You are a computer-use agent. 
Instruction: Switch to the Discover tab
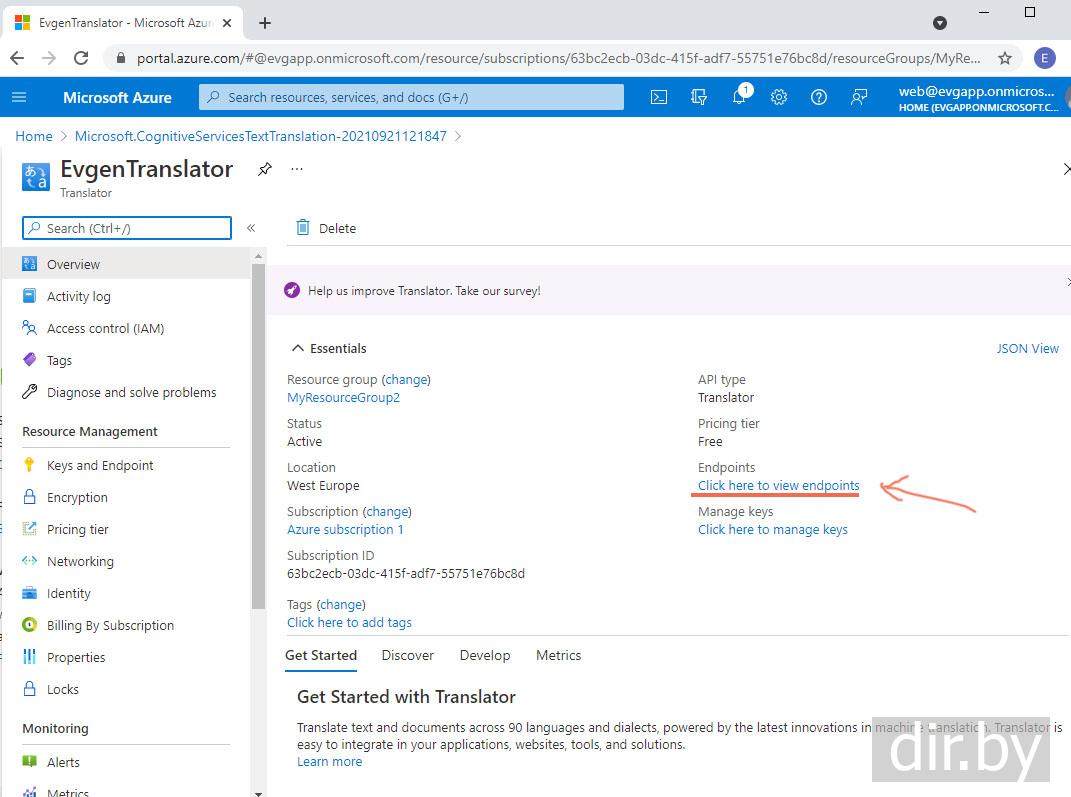[407, 655]
